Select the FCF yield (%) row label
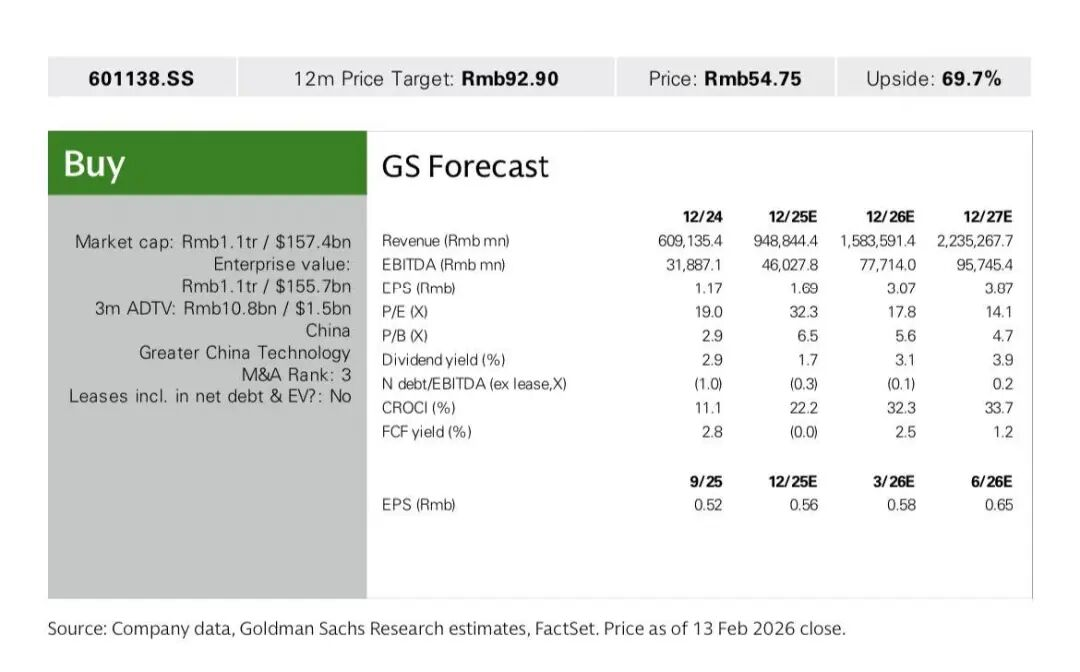The image size is (1080, 672). [427, 432]
